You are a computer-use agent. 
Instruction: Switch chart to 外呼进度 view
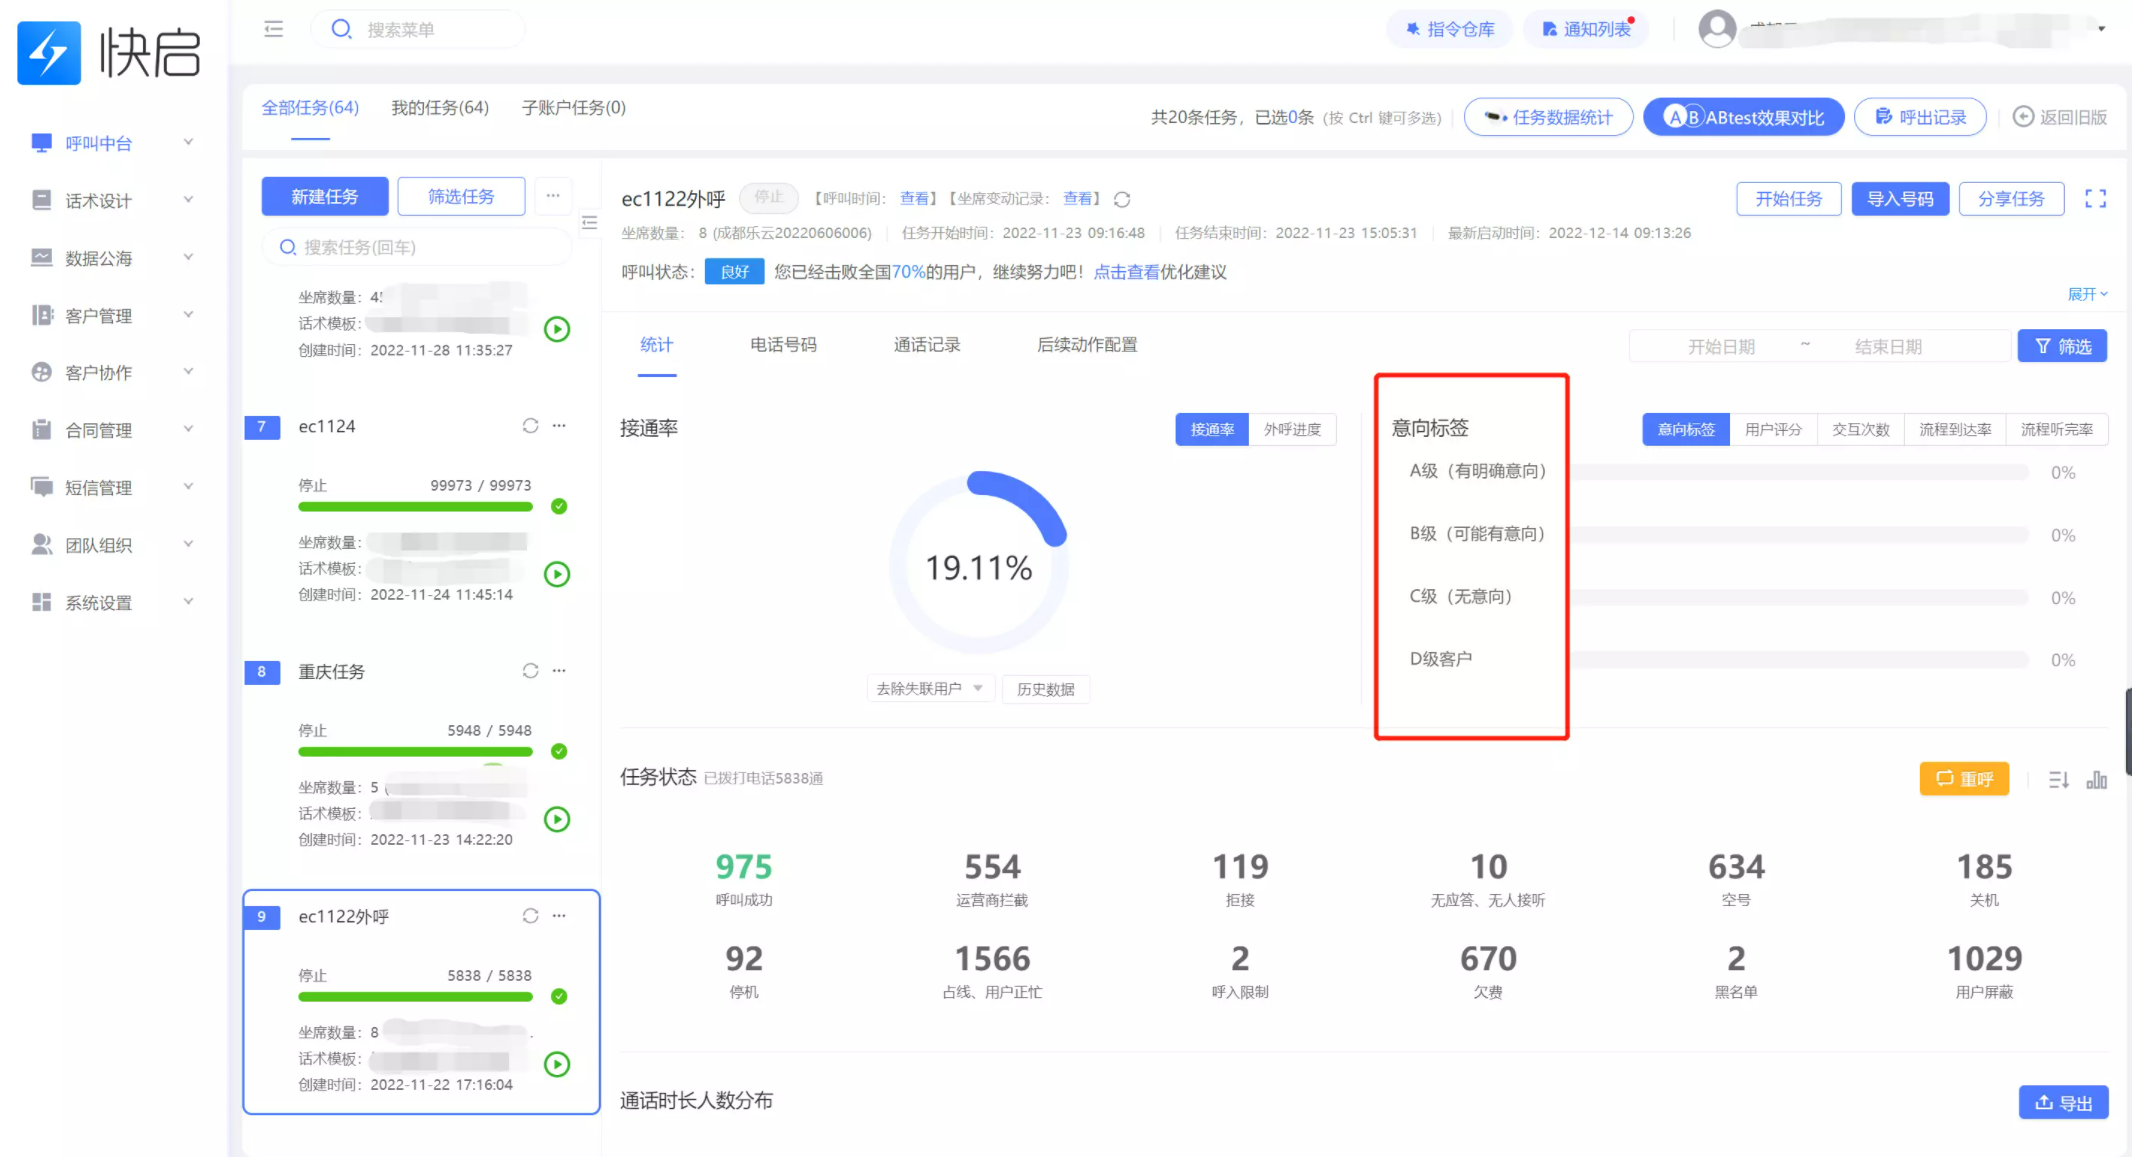pos(1292,429)
